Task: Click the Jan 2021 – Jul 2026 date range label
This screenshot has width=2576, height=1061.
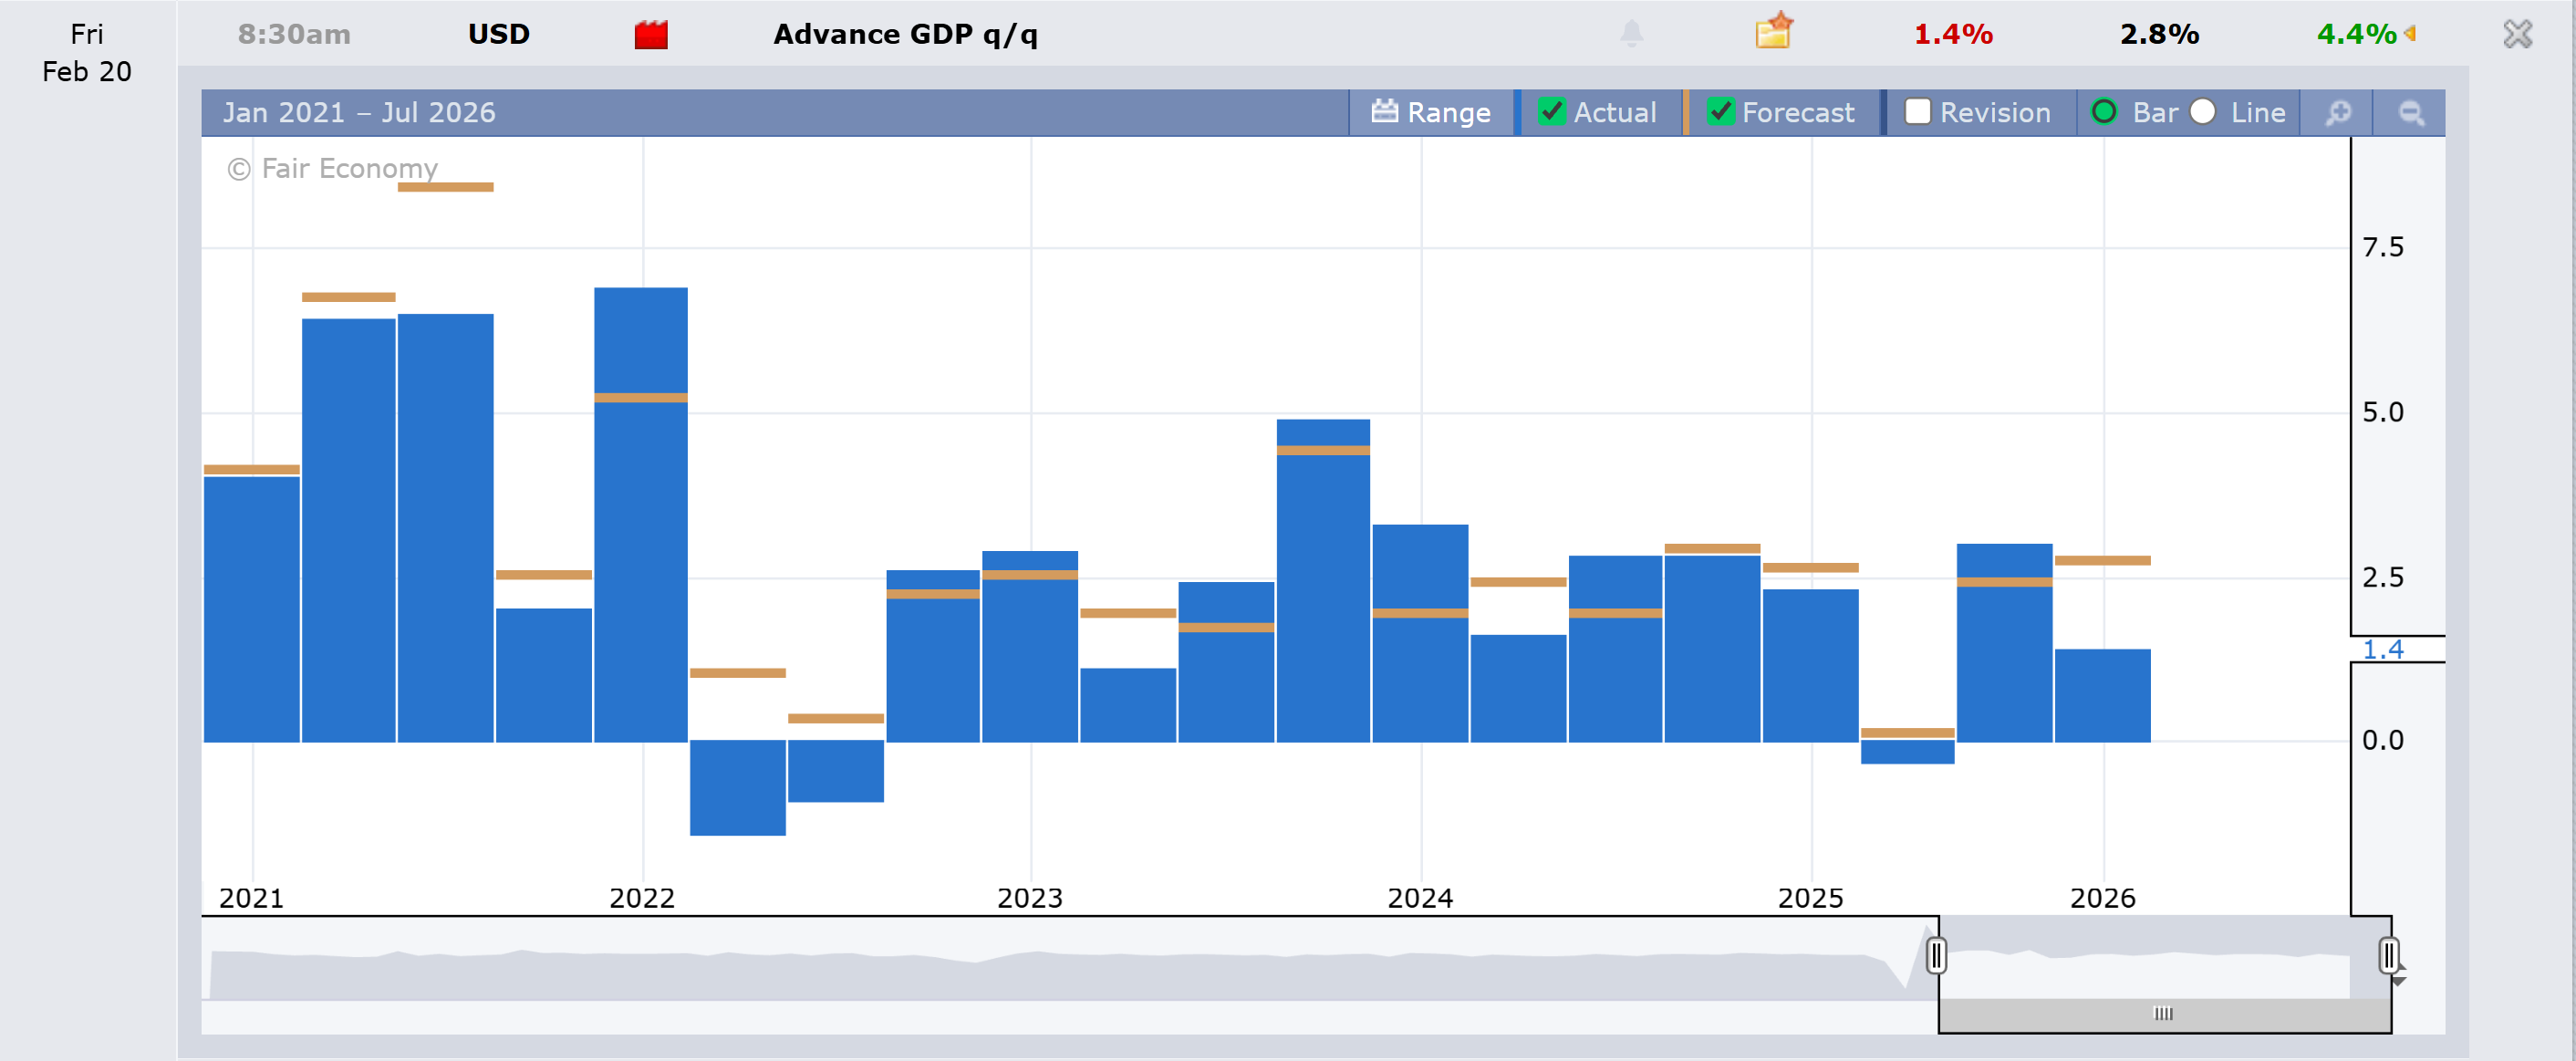Action: point(359,113)
